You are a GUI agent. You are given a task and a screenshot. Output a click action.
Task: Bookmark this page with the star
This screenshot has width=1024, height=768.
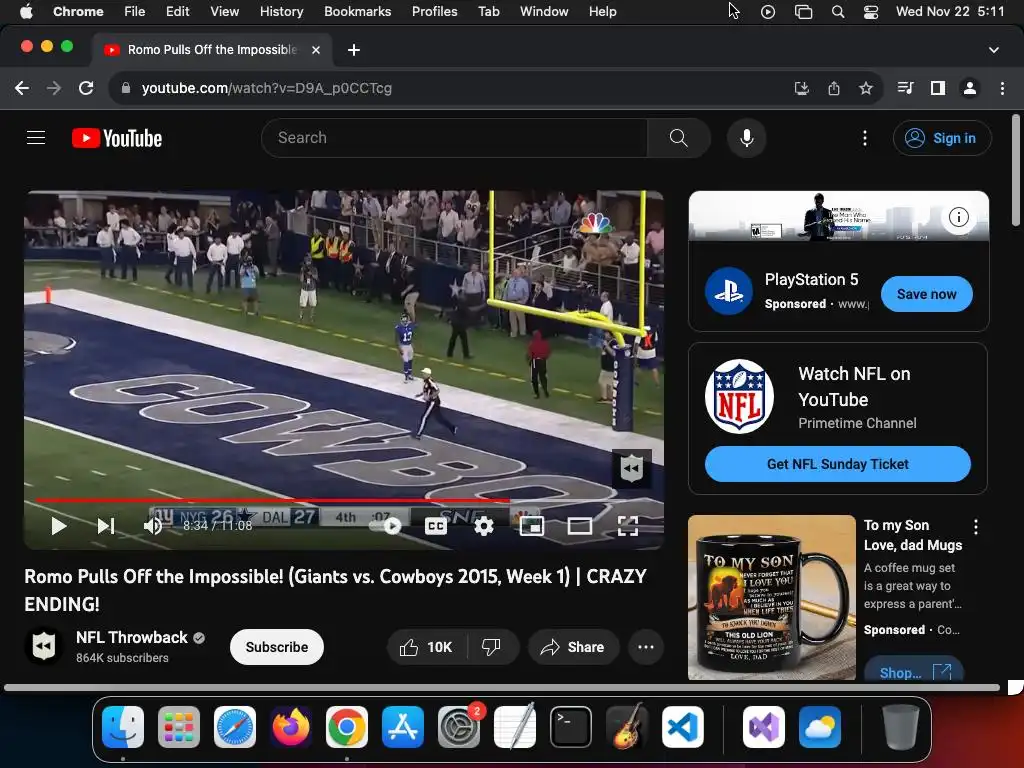(x=866, y=88)
